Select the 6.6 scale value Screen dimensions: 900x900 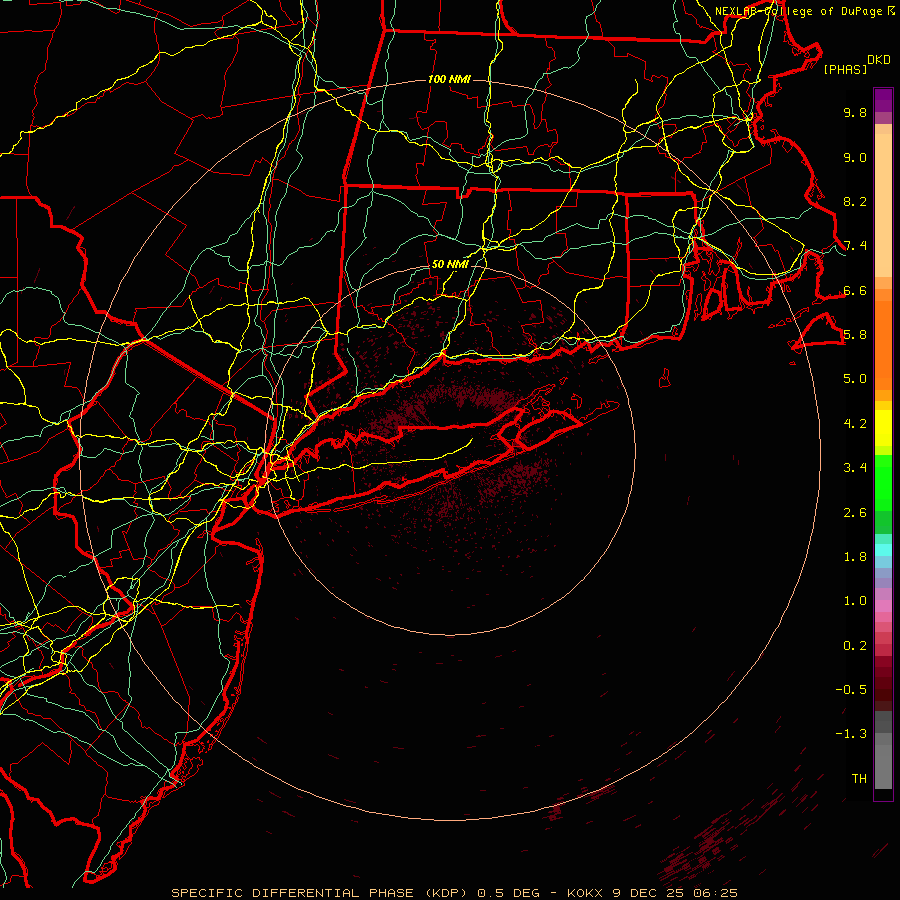[x=855, y=290]
